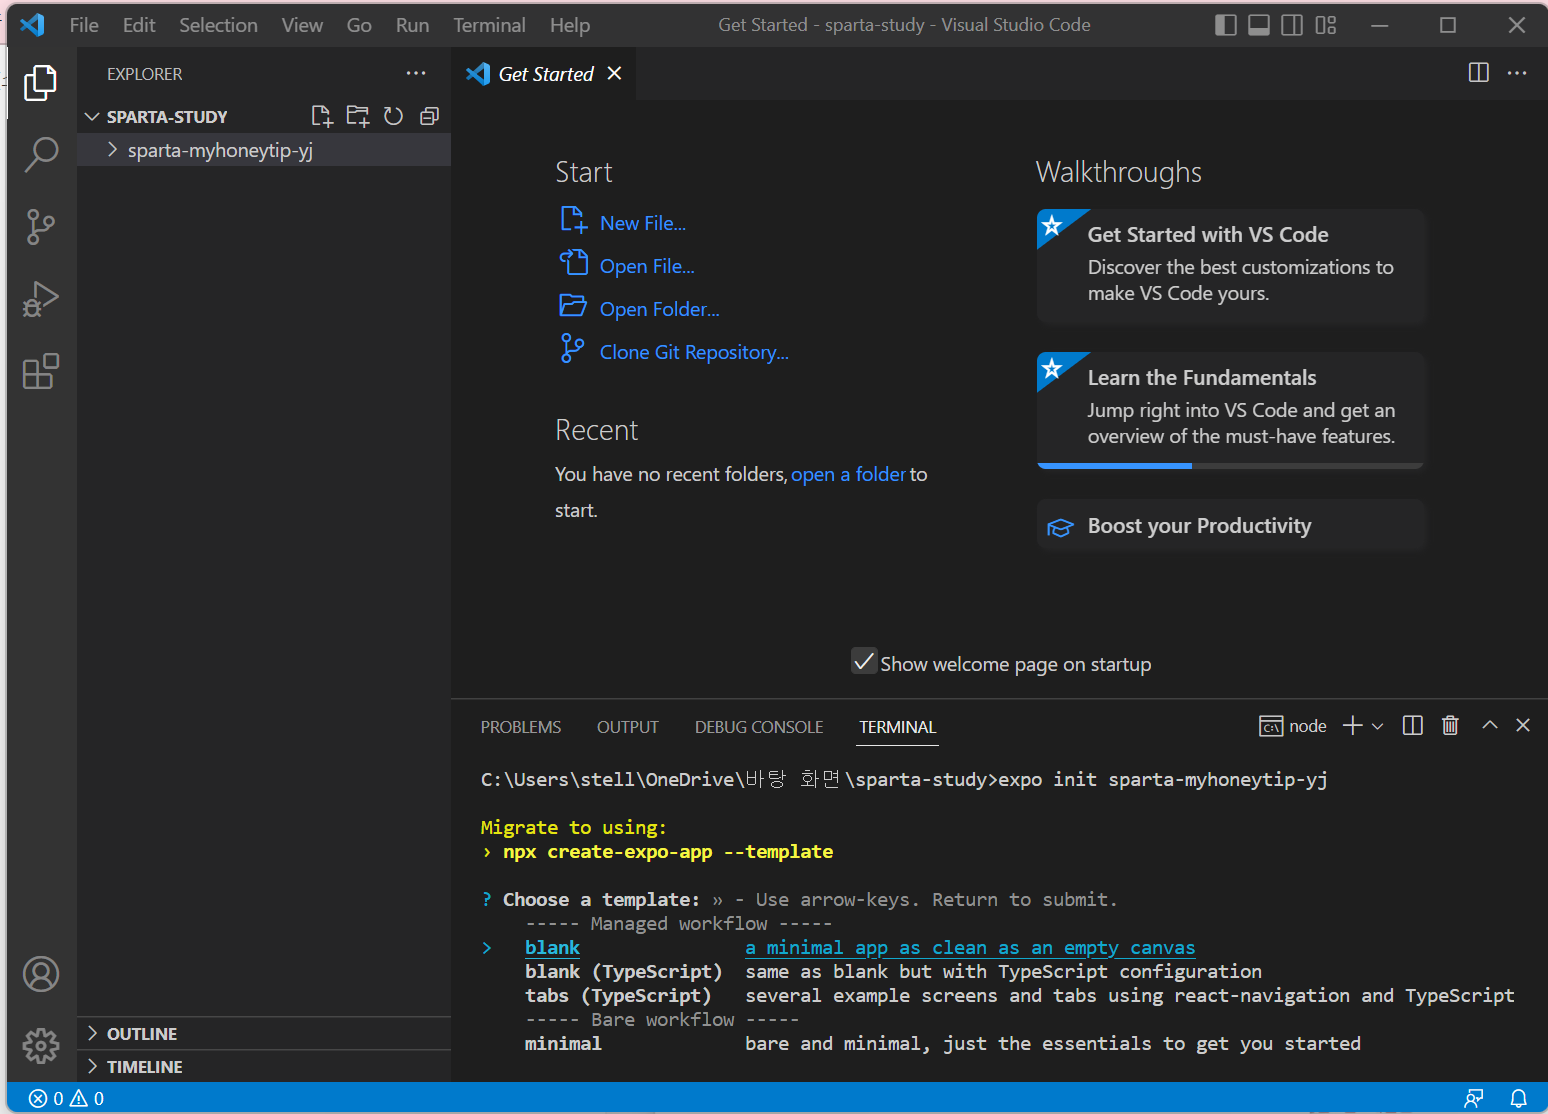Open the Edit menu
The width and height of the screenshot is (1548, 1114).
[x=139, y=25]
